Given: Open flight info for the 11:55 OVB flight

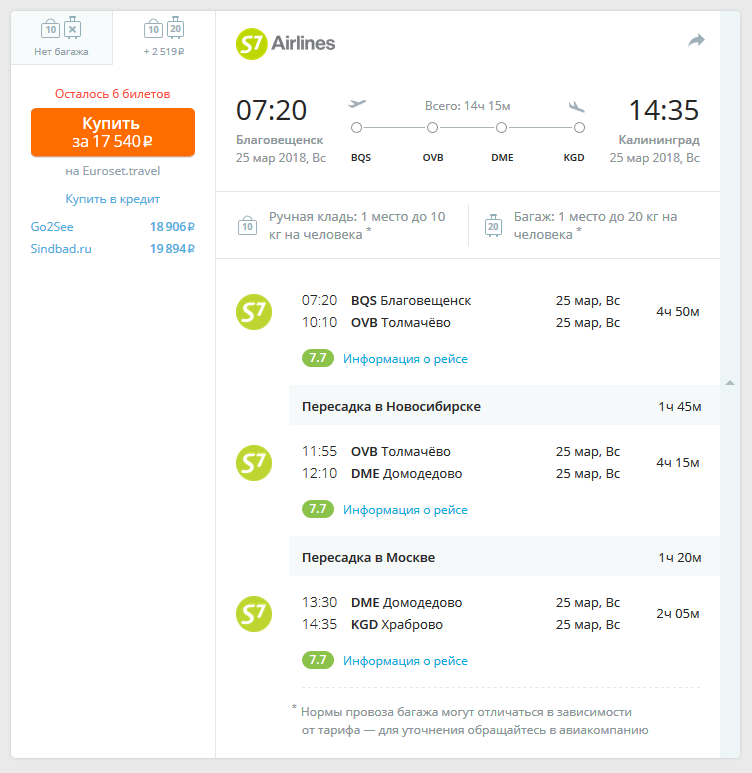Looking at the screenshot, I should point(405,510).
